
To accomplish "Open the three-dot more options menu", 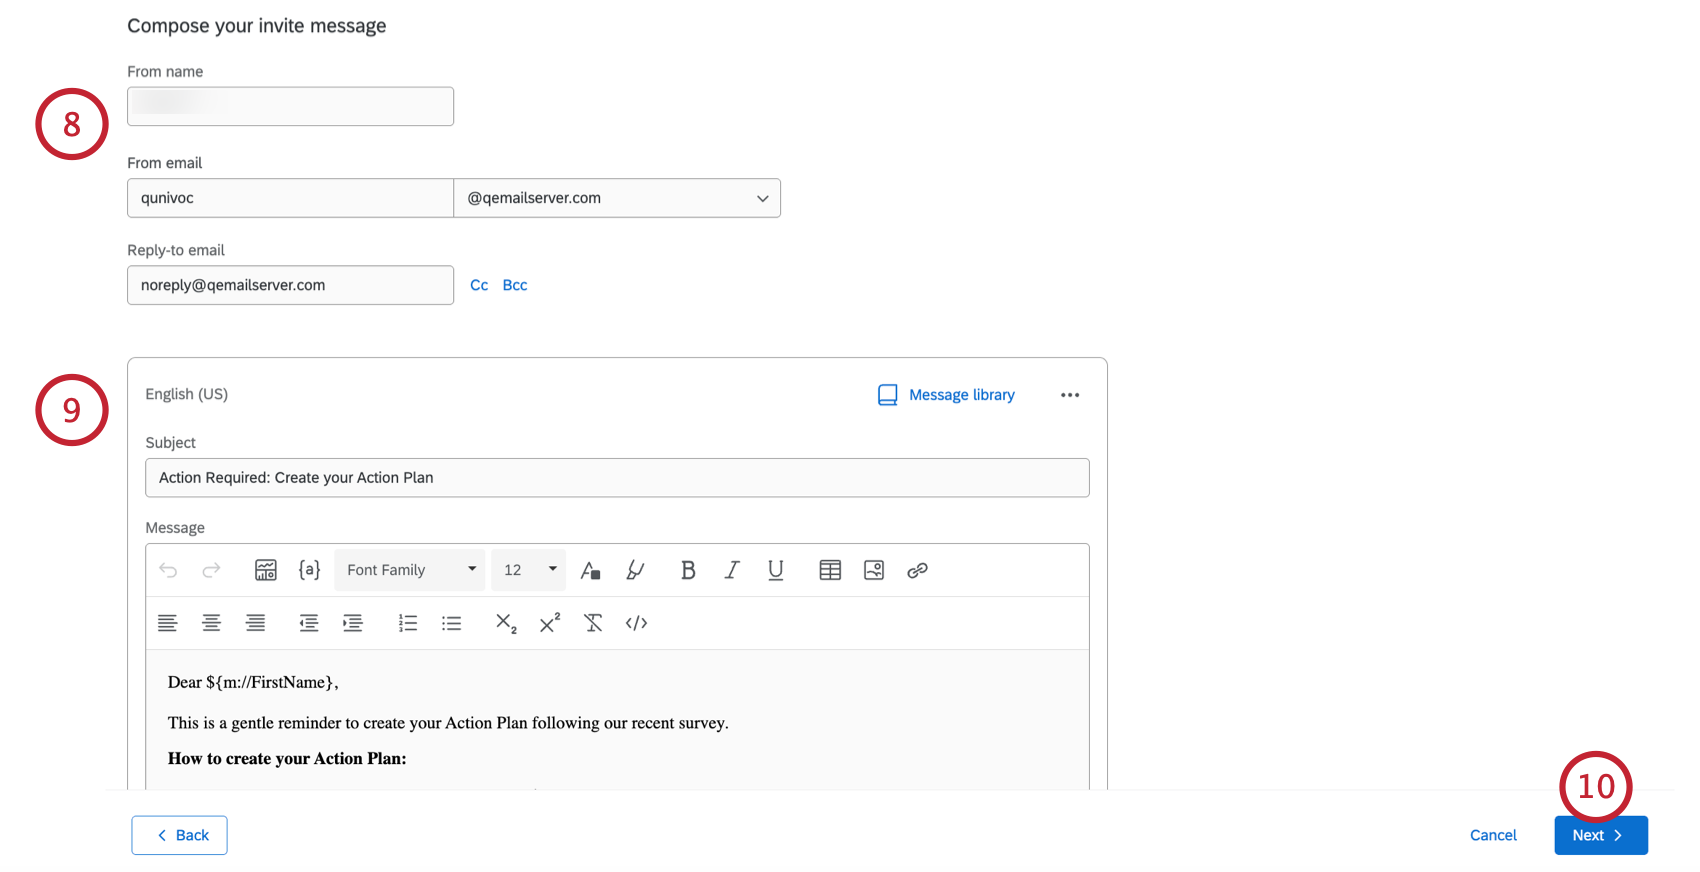I will click(1070, 395).
